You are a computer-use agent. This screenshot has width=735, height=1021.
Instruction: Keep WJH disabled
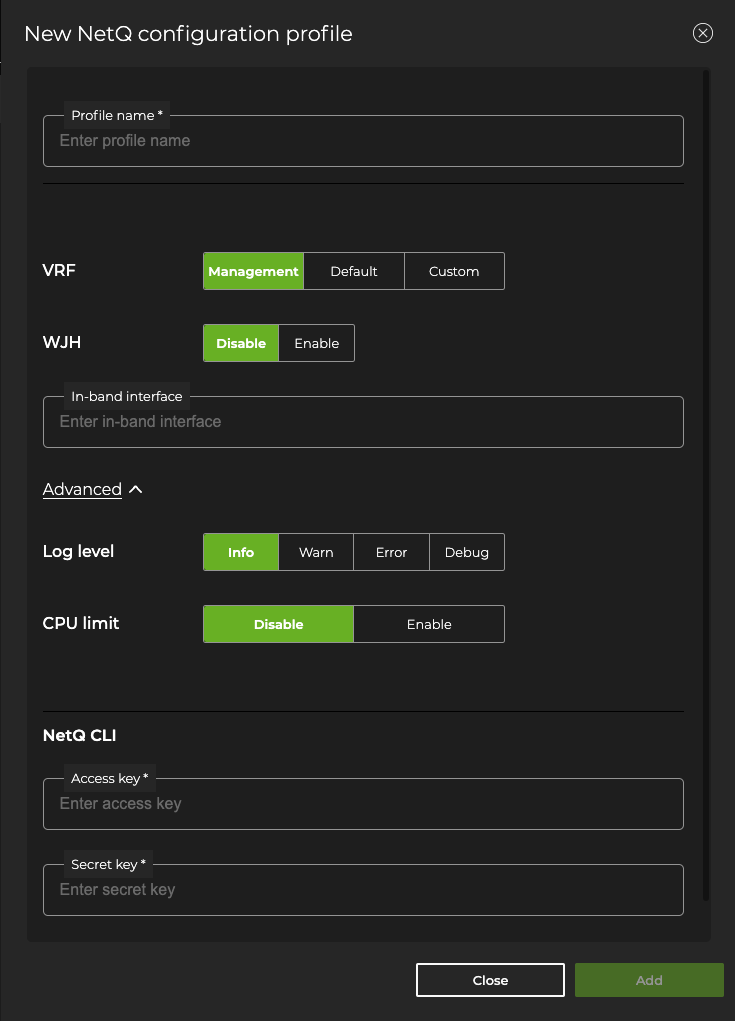(x=240, y=342)
